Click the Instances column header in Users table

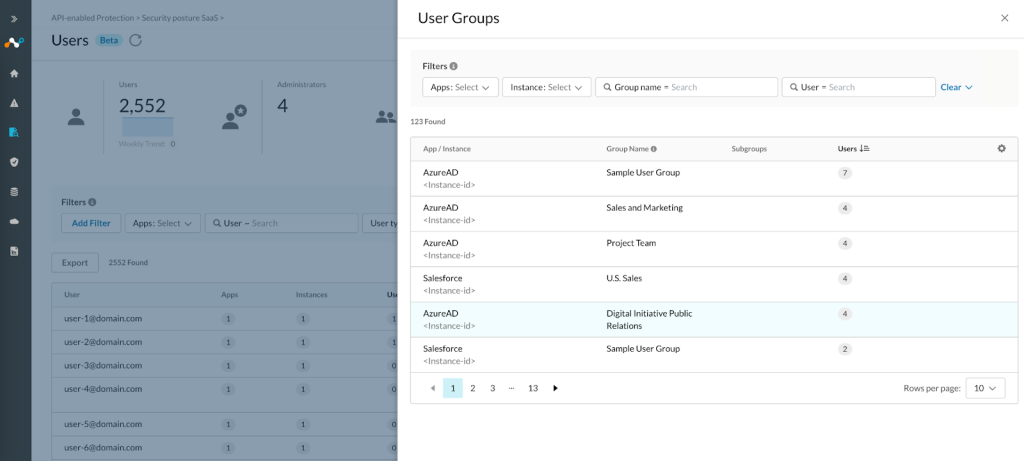point(312,294)
